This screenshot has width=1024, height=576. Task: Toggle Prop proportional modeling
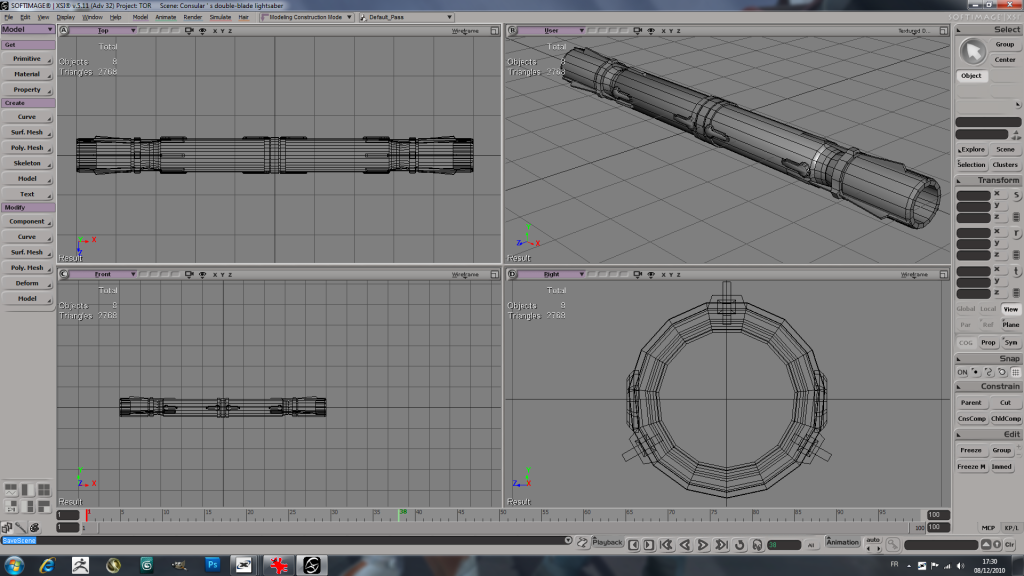coord(988,342)
